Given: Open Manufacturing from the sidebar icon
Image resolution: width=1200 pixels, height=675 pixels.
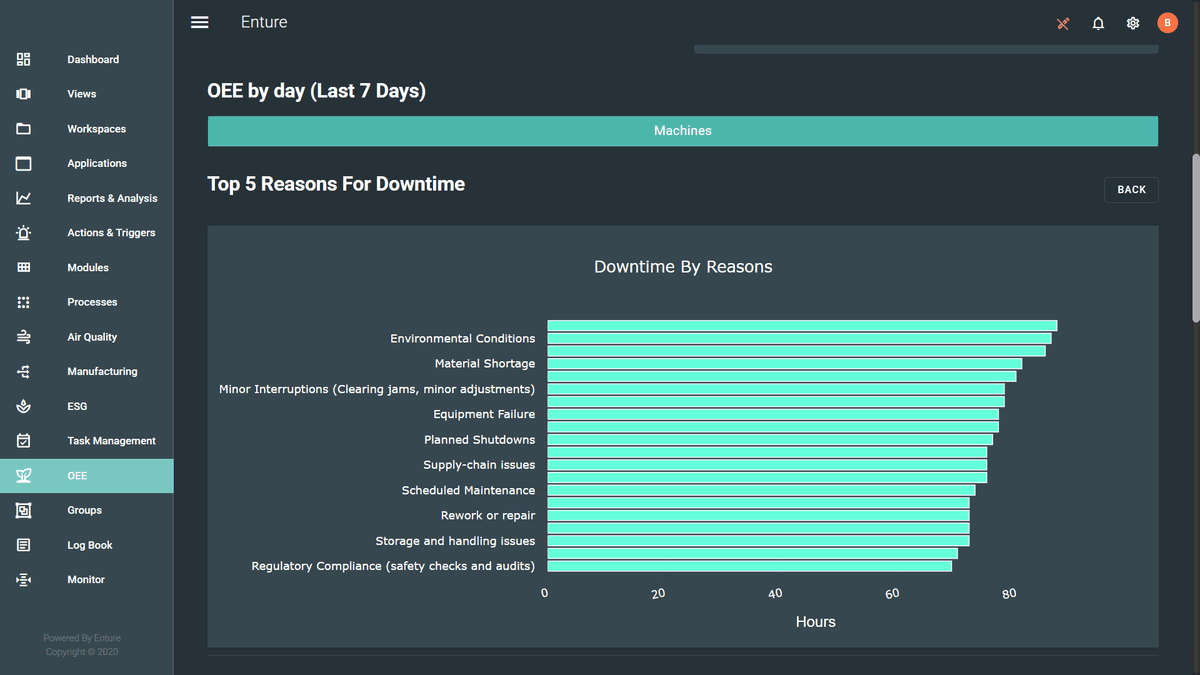Looking at the screenshot, I should coord(23,371).
